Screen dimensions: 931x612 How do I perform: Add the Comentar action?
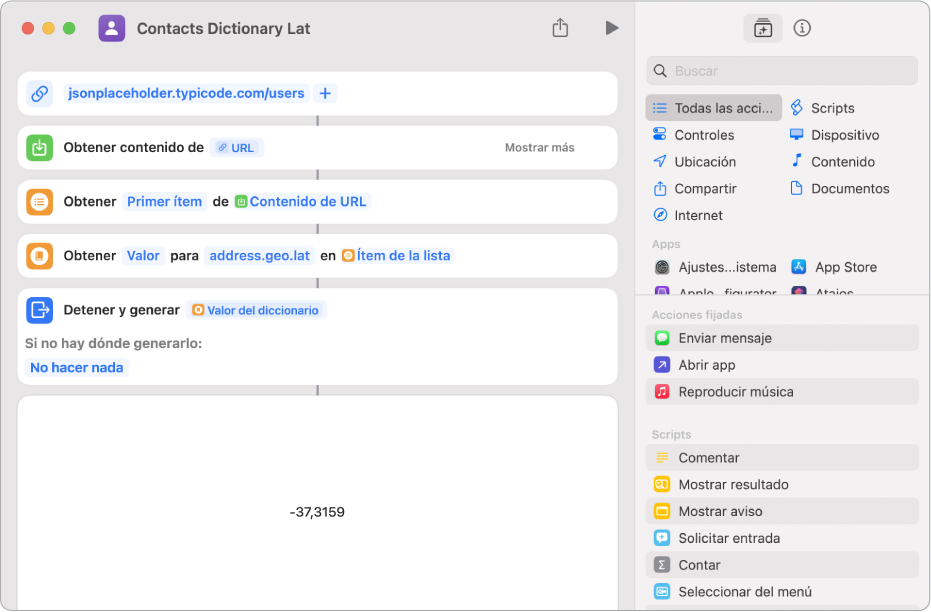[x=782, y=458]
